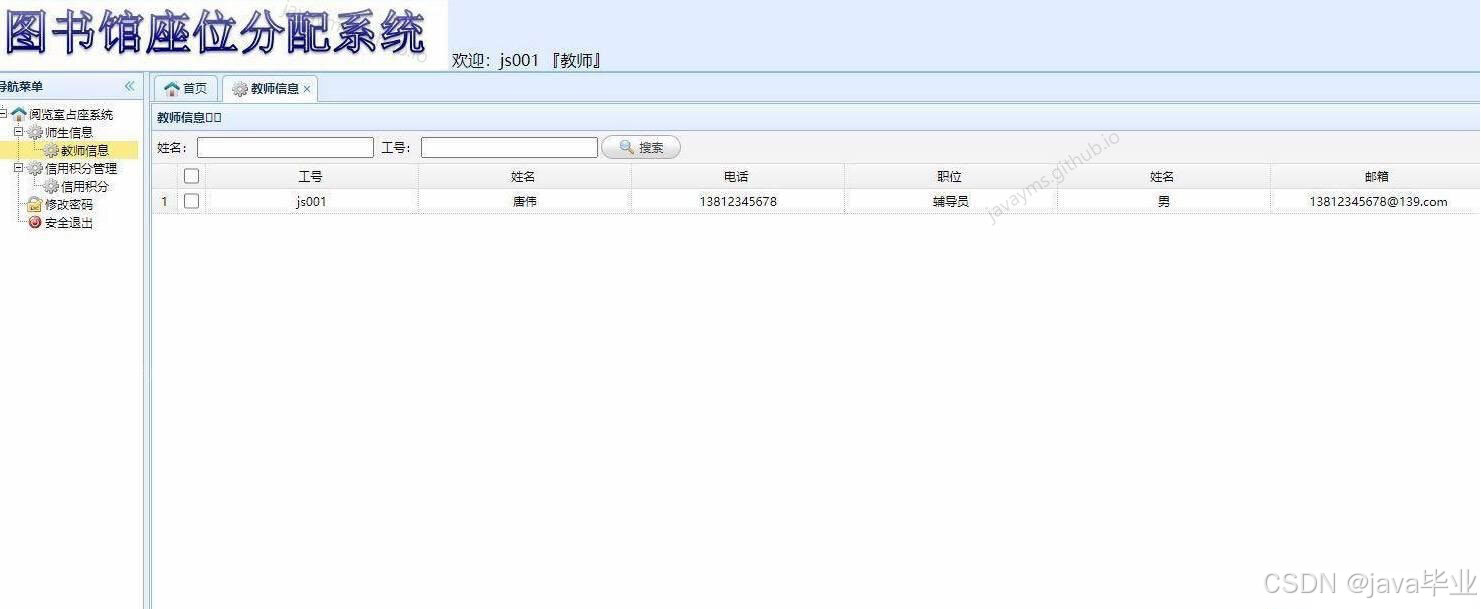This screenshot has width=1481, height=609.
Task: Click the home icon on 首页 tab
Action: 171,89
